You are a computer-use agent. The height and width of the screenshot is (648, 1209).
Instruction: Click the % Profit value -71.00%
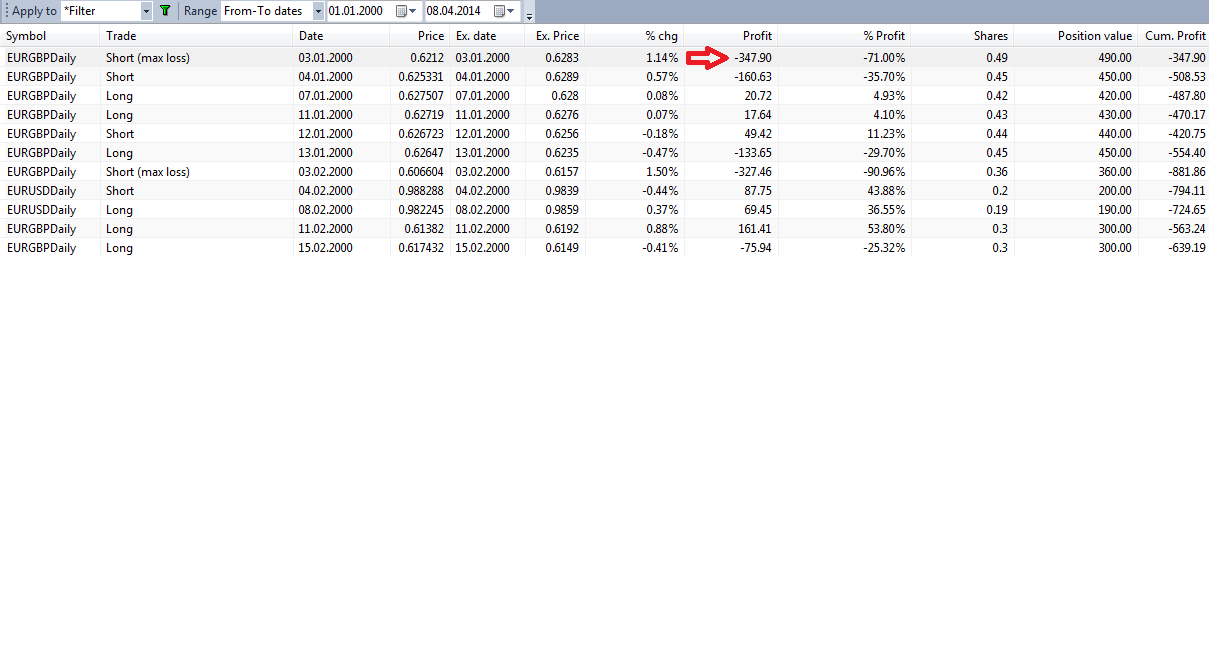pos(885,58)
